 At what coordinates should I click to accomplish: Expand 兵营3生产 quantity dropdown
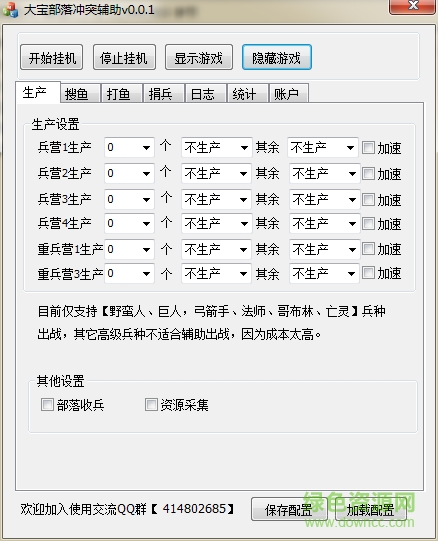pyautogui.click(x=129, y=199)
